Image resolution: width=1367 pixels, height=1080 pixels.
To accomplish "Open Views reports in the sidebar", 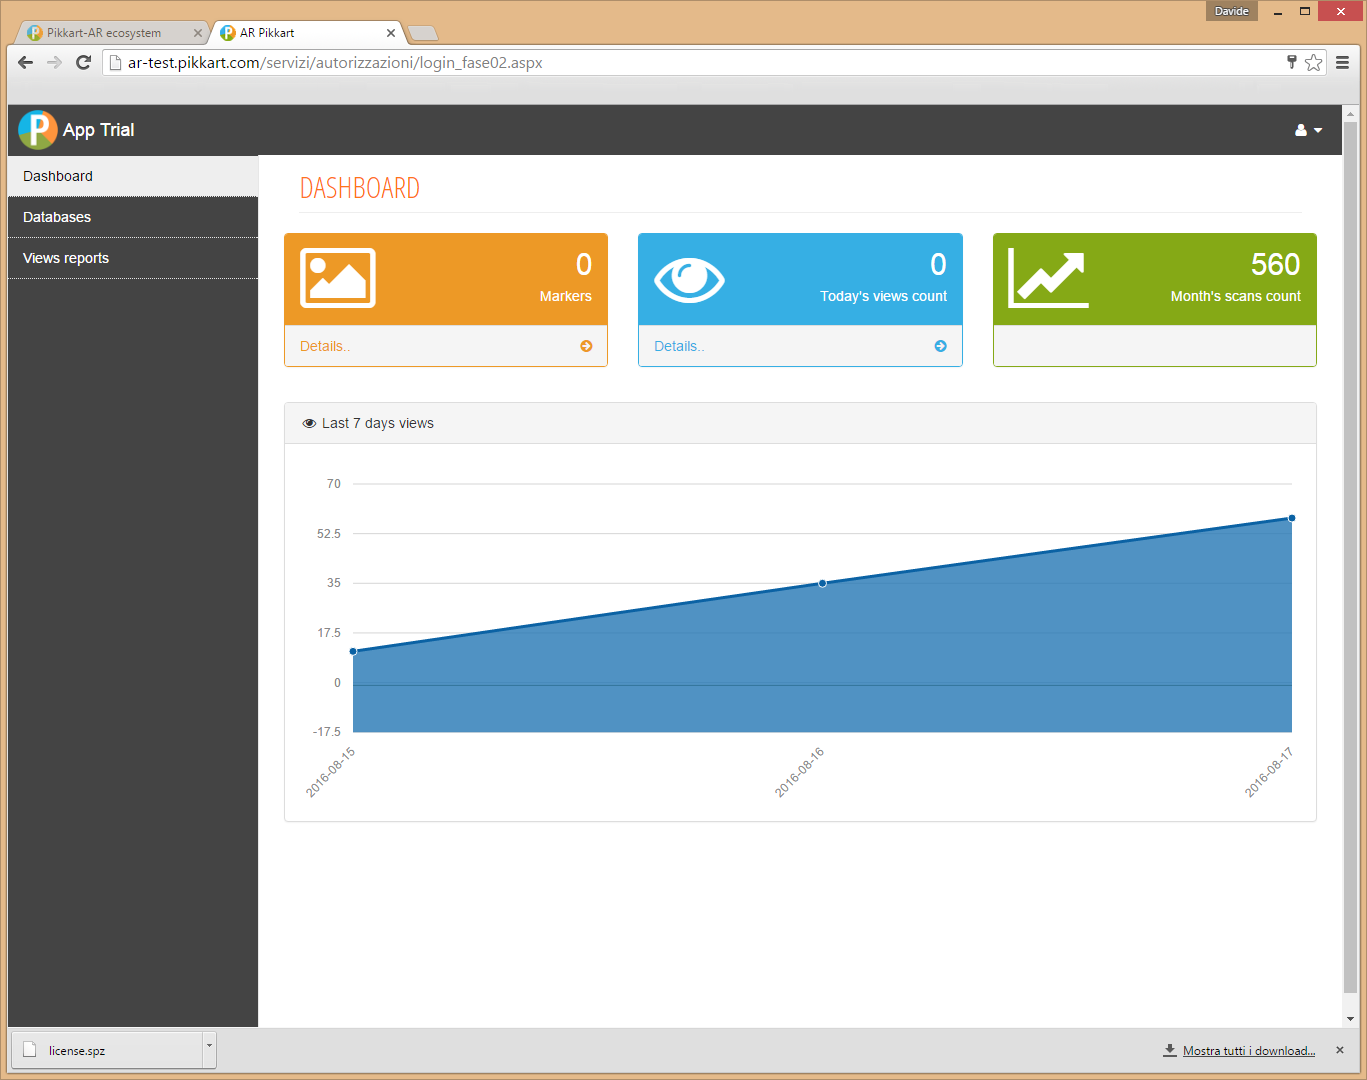I will click(133, 258).
